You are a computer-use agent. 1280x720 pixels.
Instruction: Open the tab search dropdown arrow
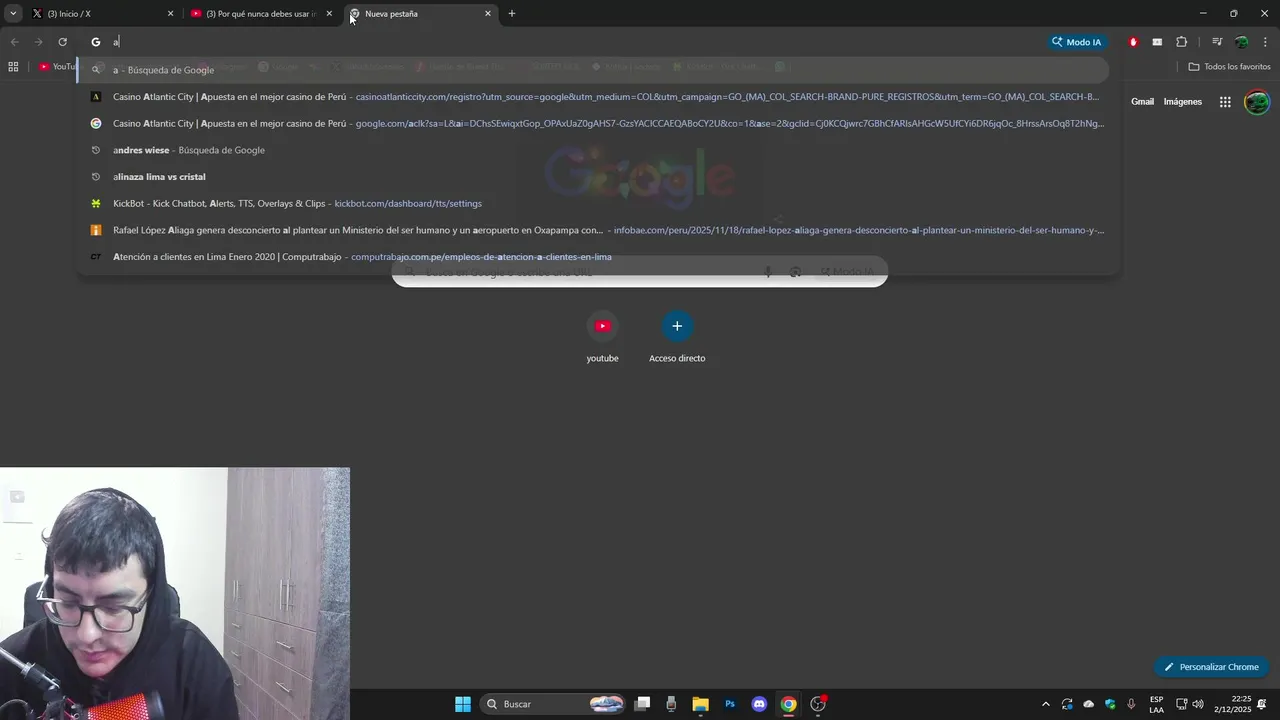click(x=13, y=14)
